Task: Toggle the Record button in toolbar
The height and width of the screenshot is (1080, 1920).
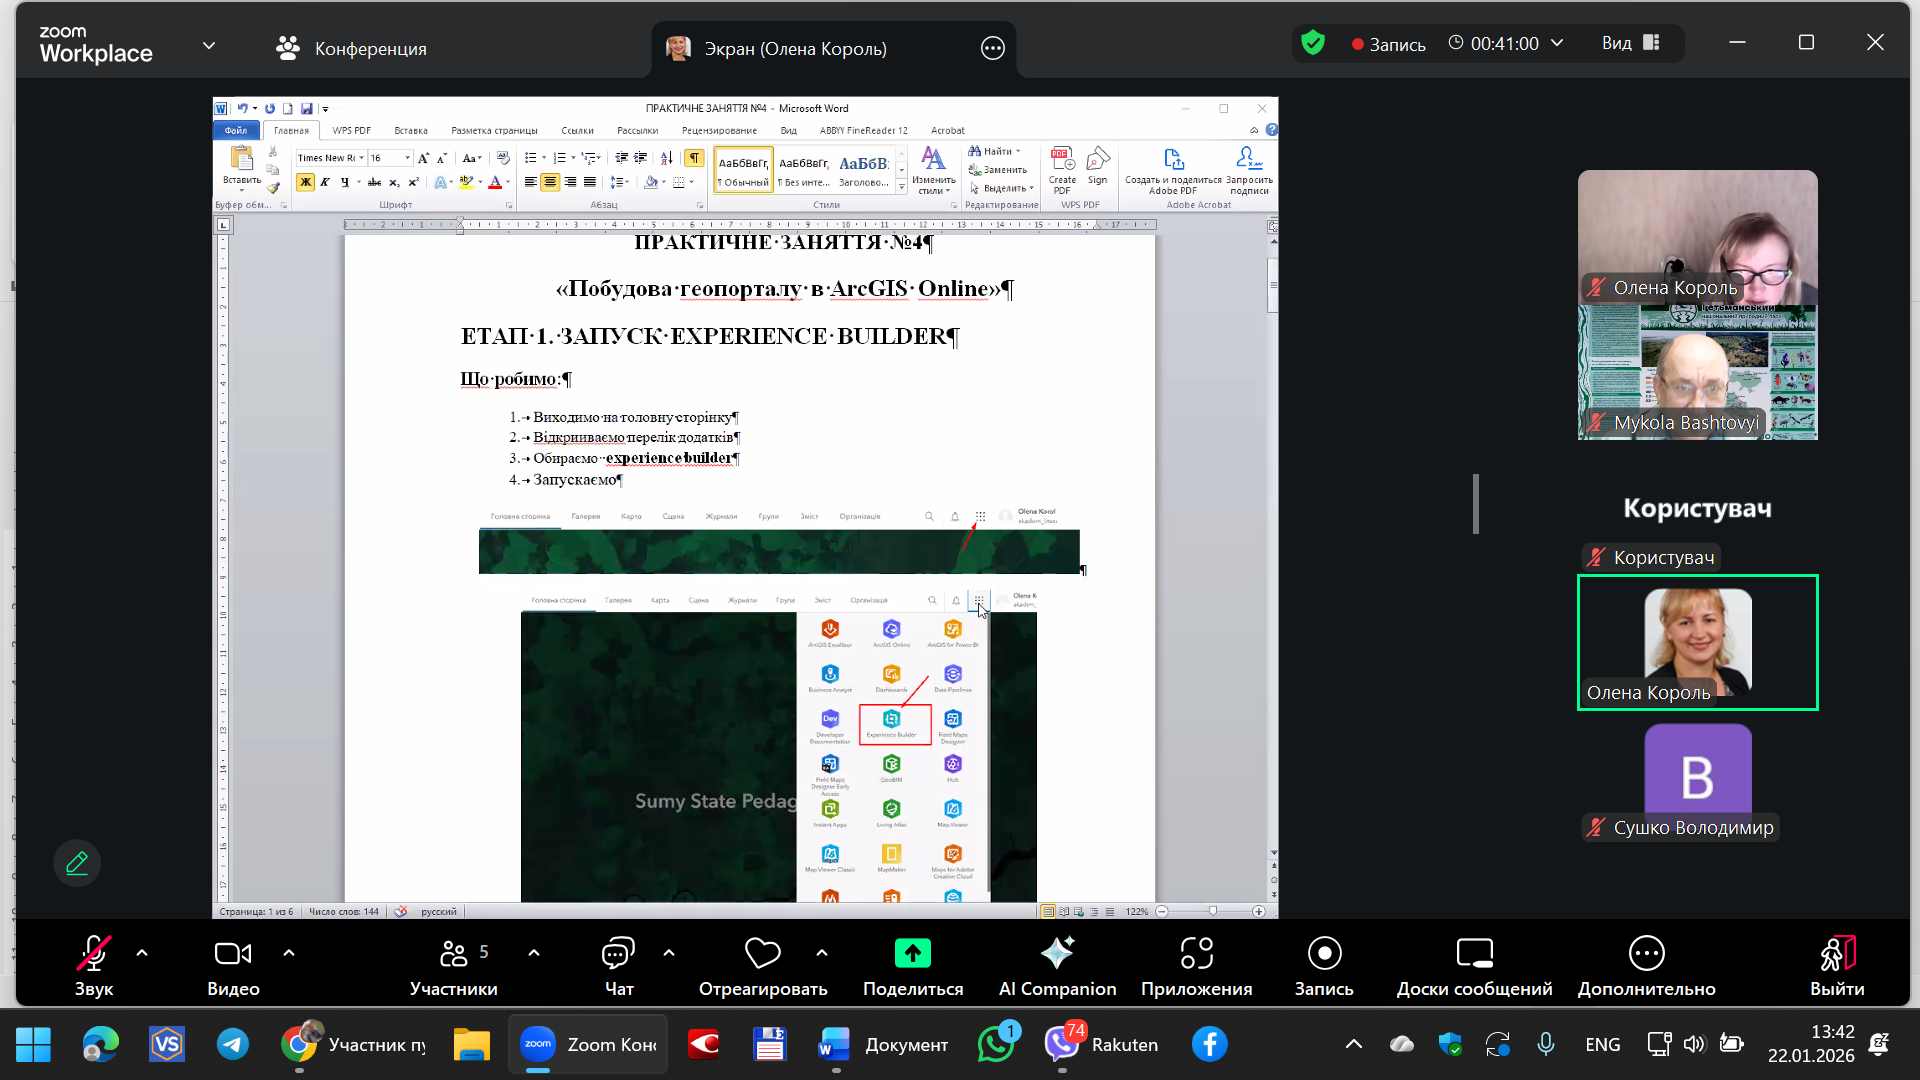Action: [x=1324, y=954]
